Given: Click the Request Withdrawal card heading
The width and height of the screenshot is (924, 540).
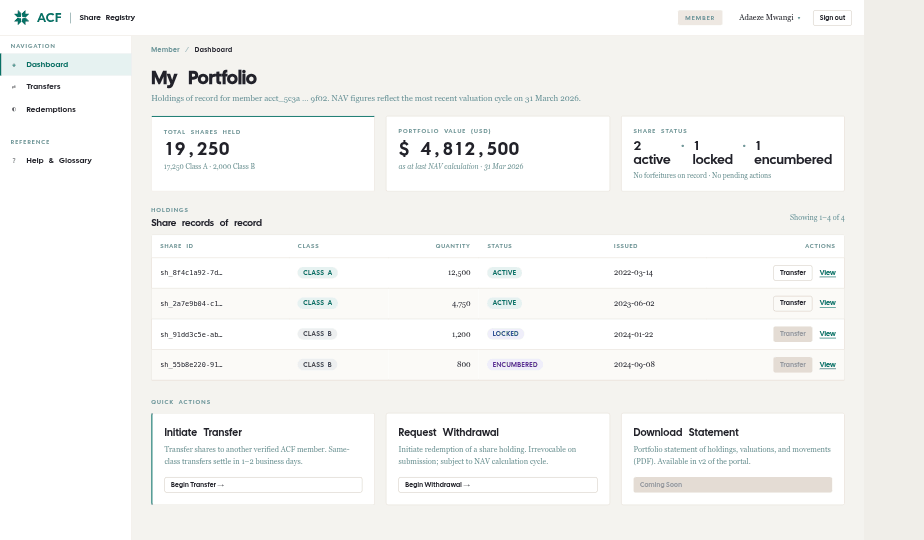Looking at the screenshot, I should (x=448, y=432).
